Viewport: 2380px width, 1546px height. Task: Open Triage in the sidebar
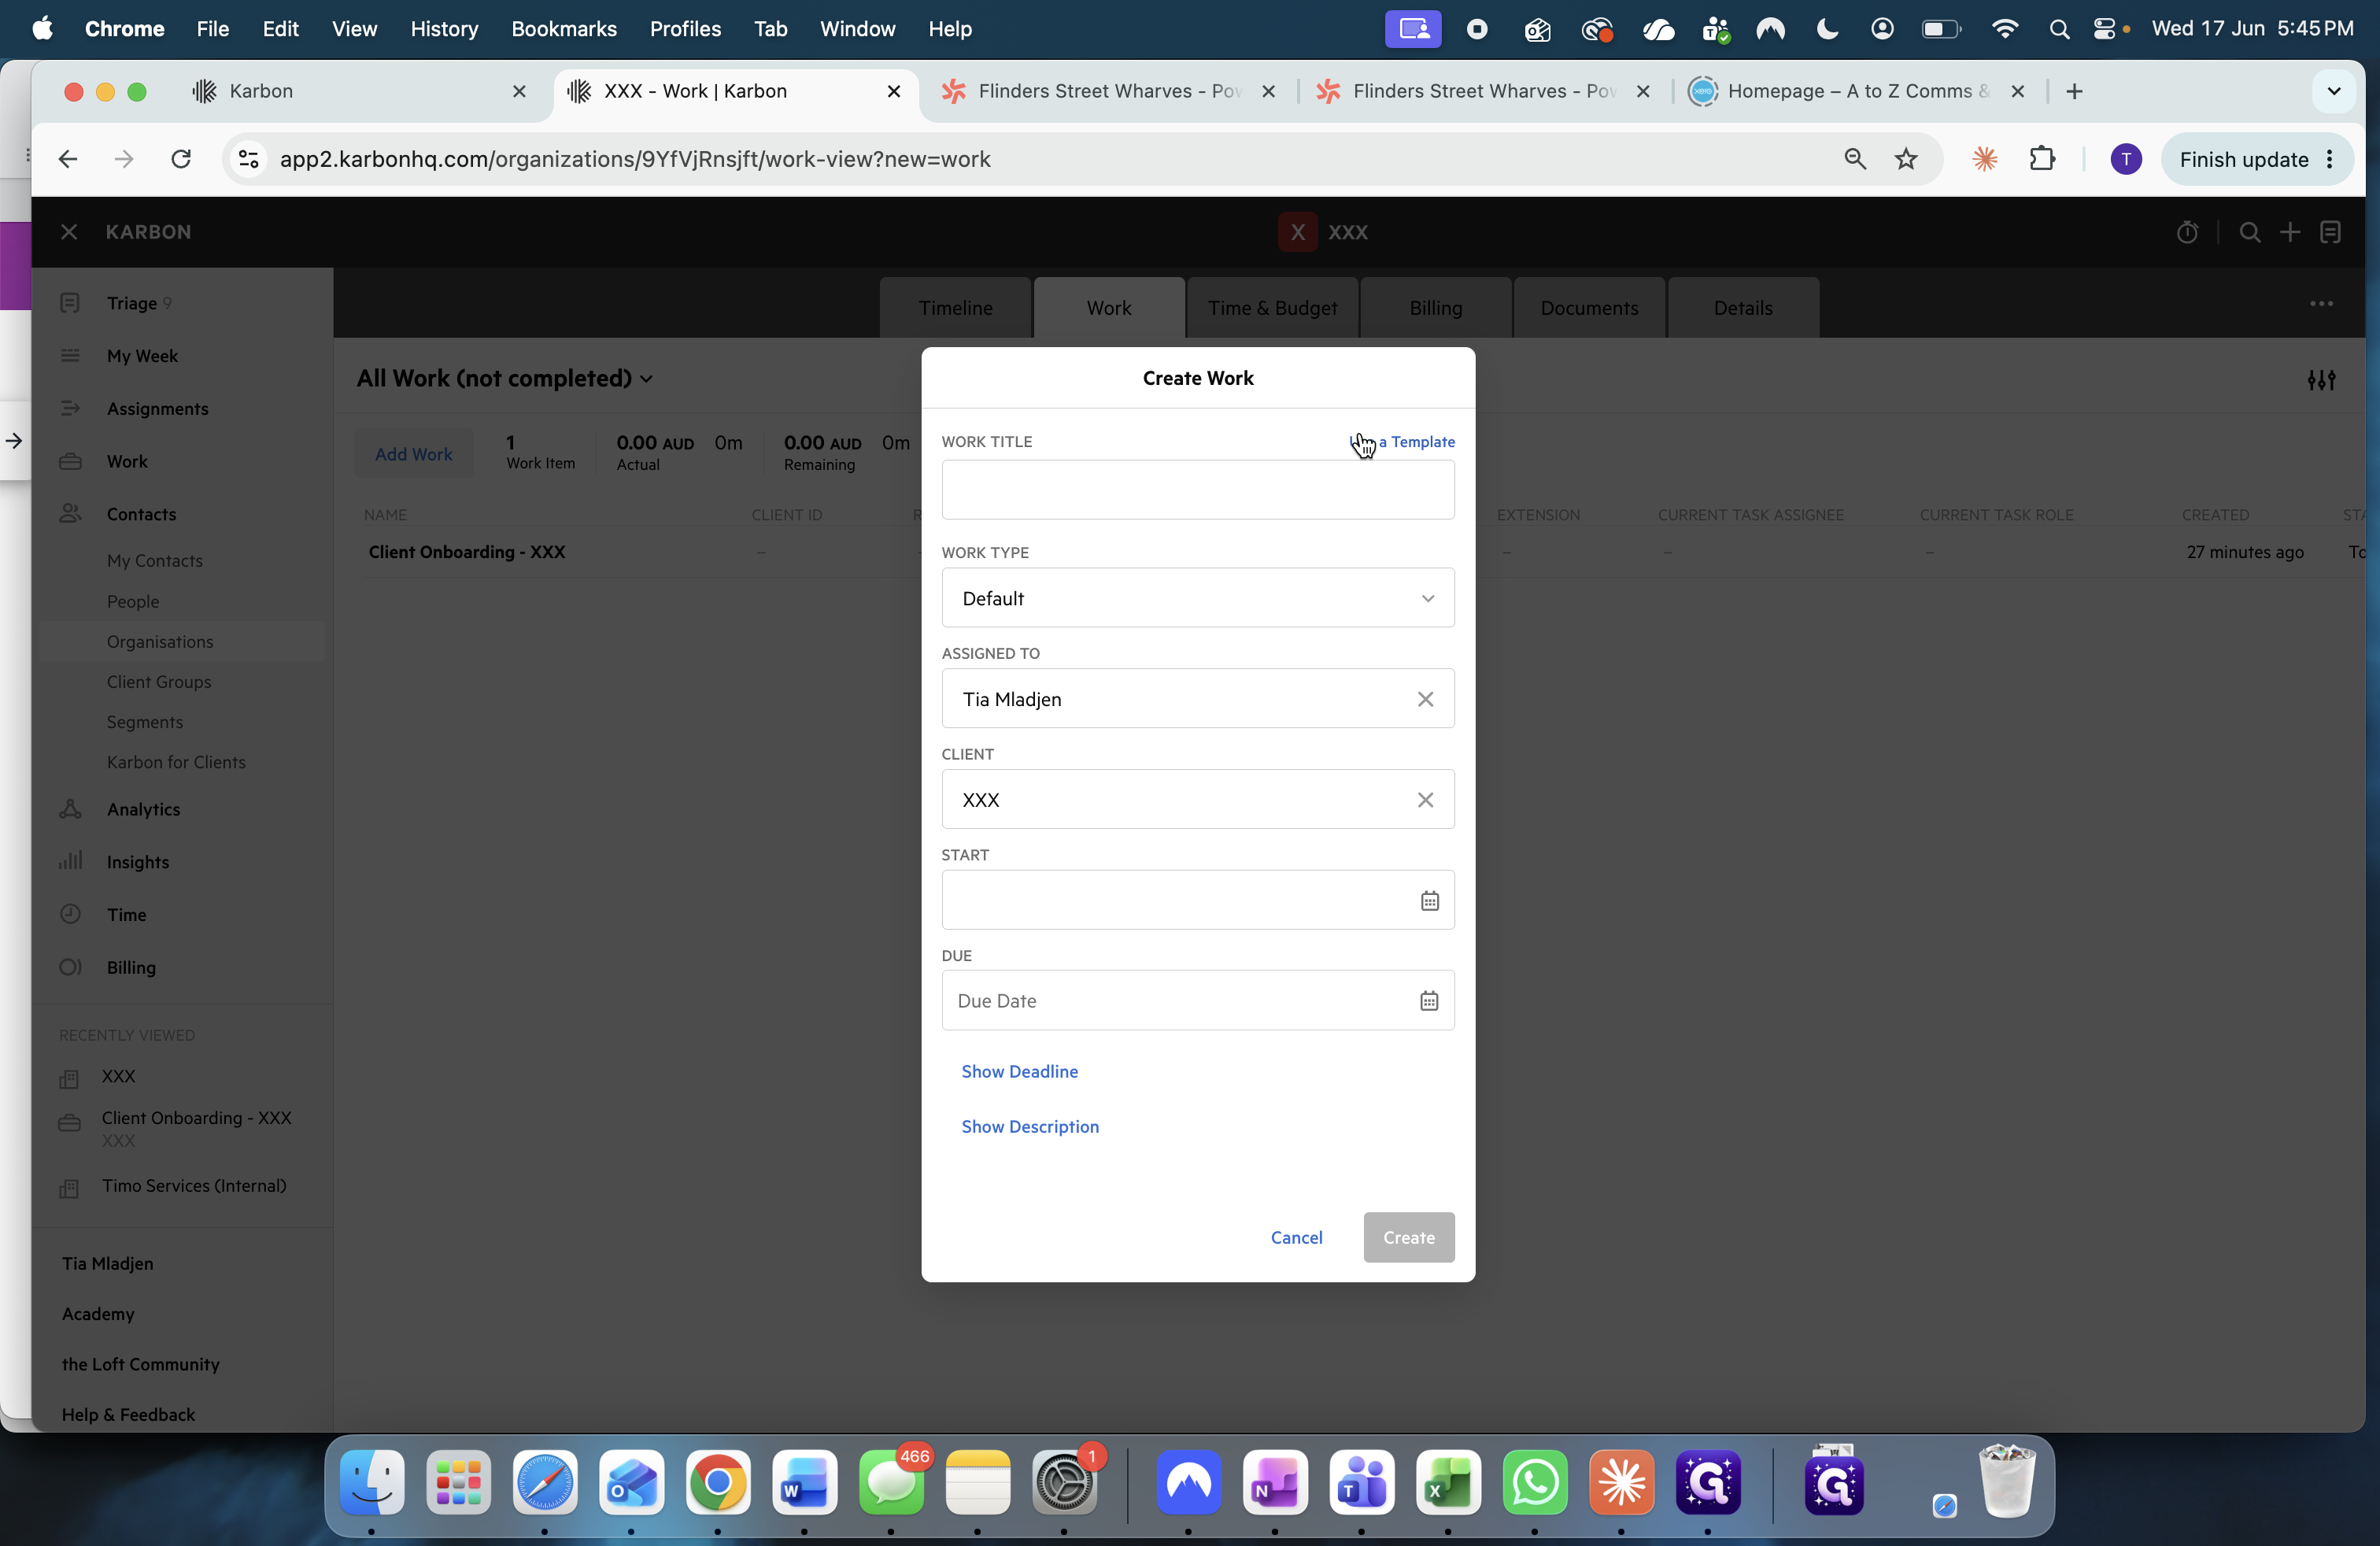pos(132,303)
